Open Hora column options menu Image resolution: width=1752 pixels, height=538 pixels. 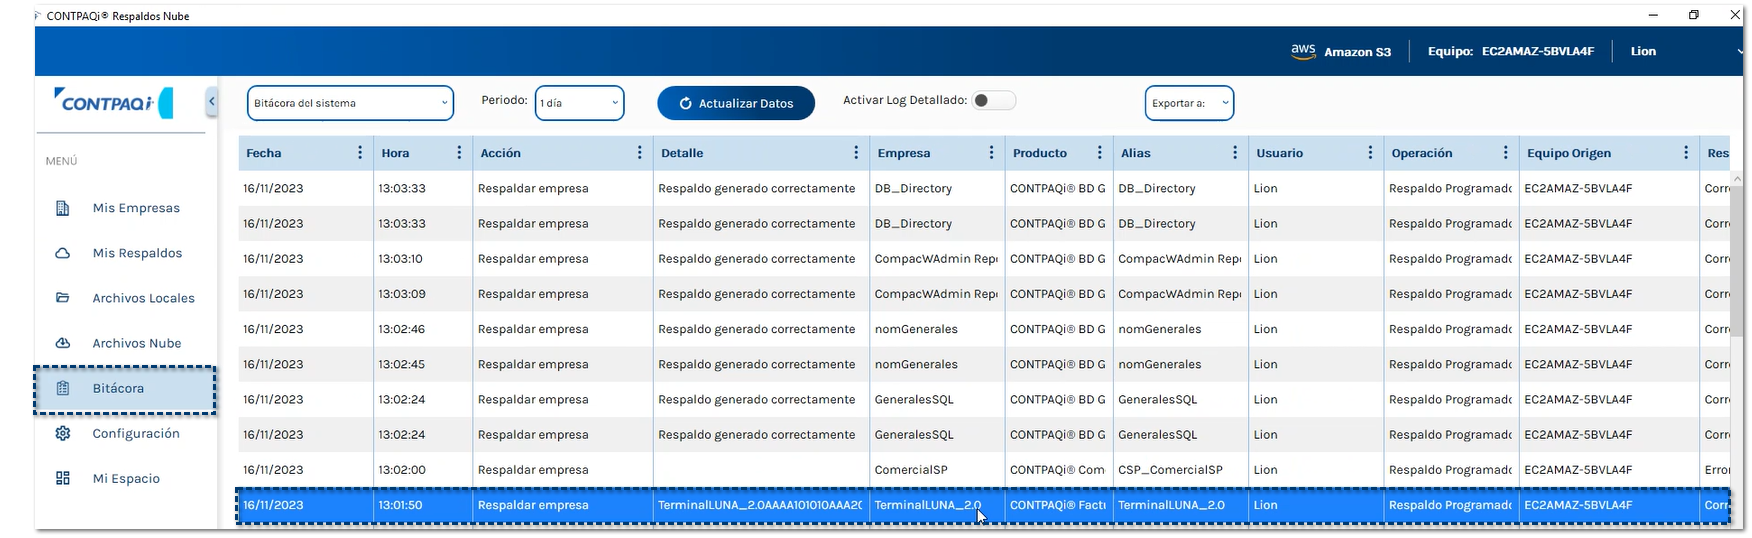(459, 153)
